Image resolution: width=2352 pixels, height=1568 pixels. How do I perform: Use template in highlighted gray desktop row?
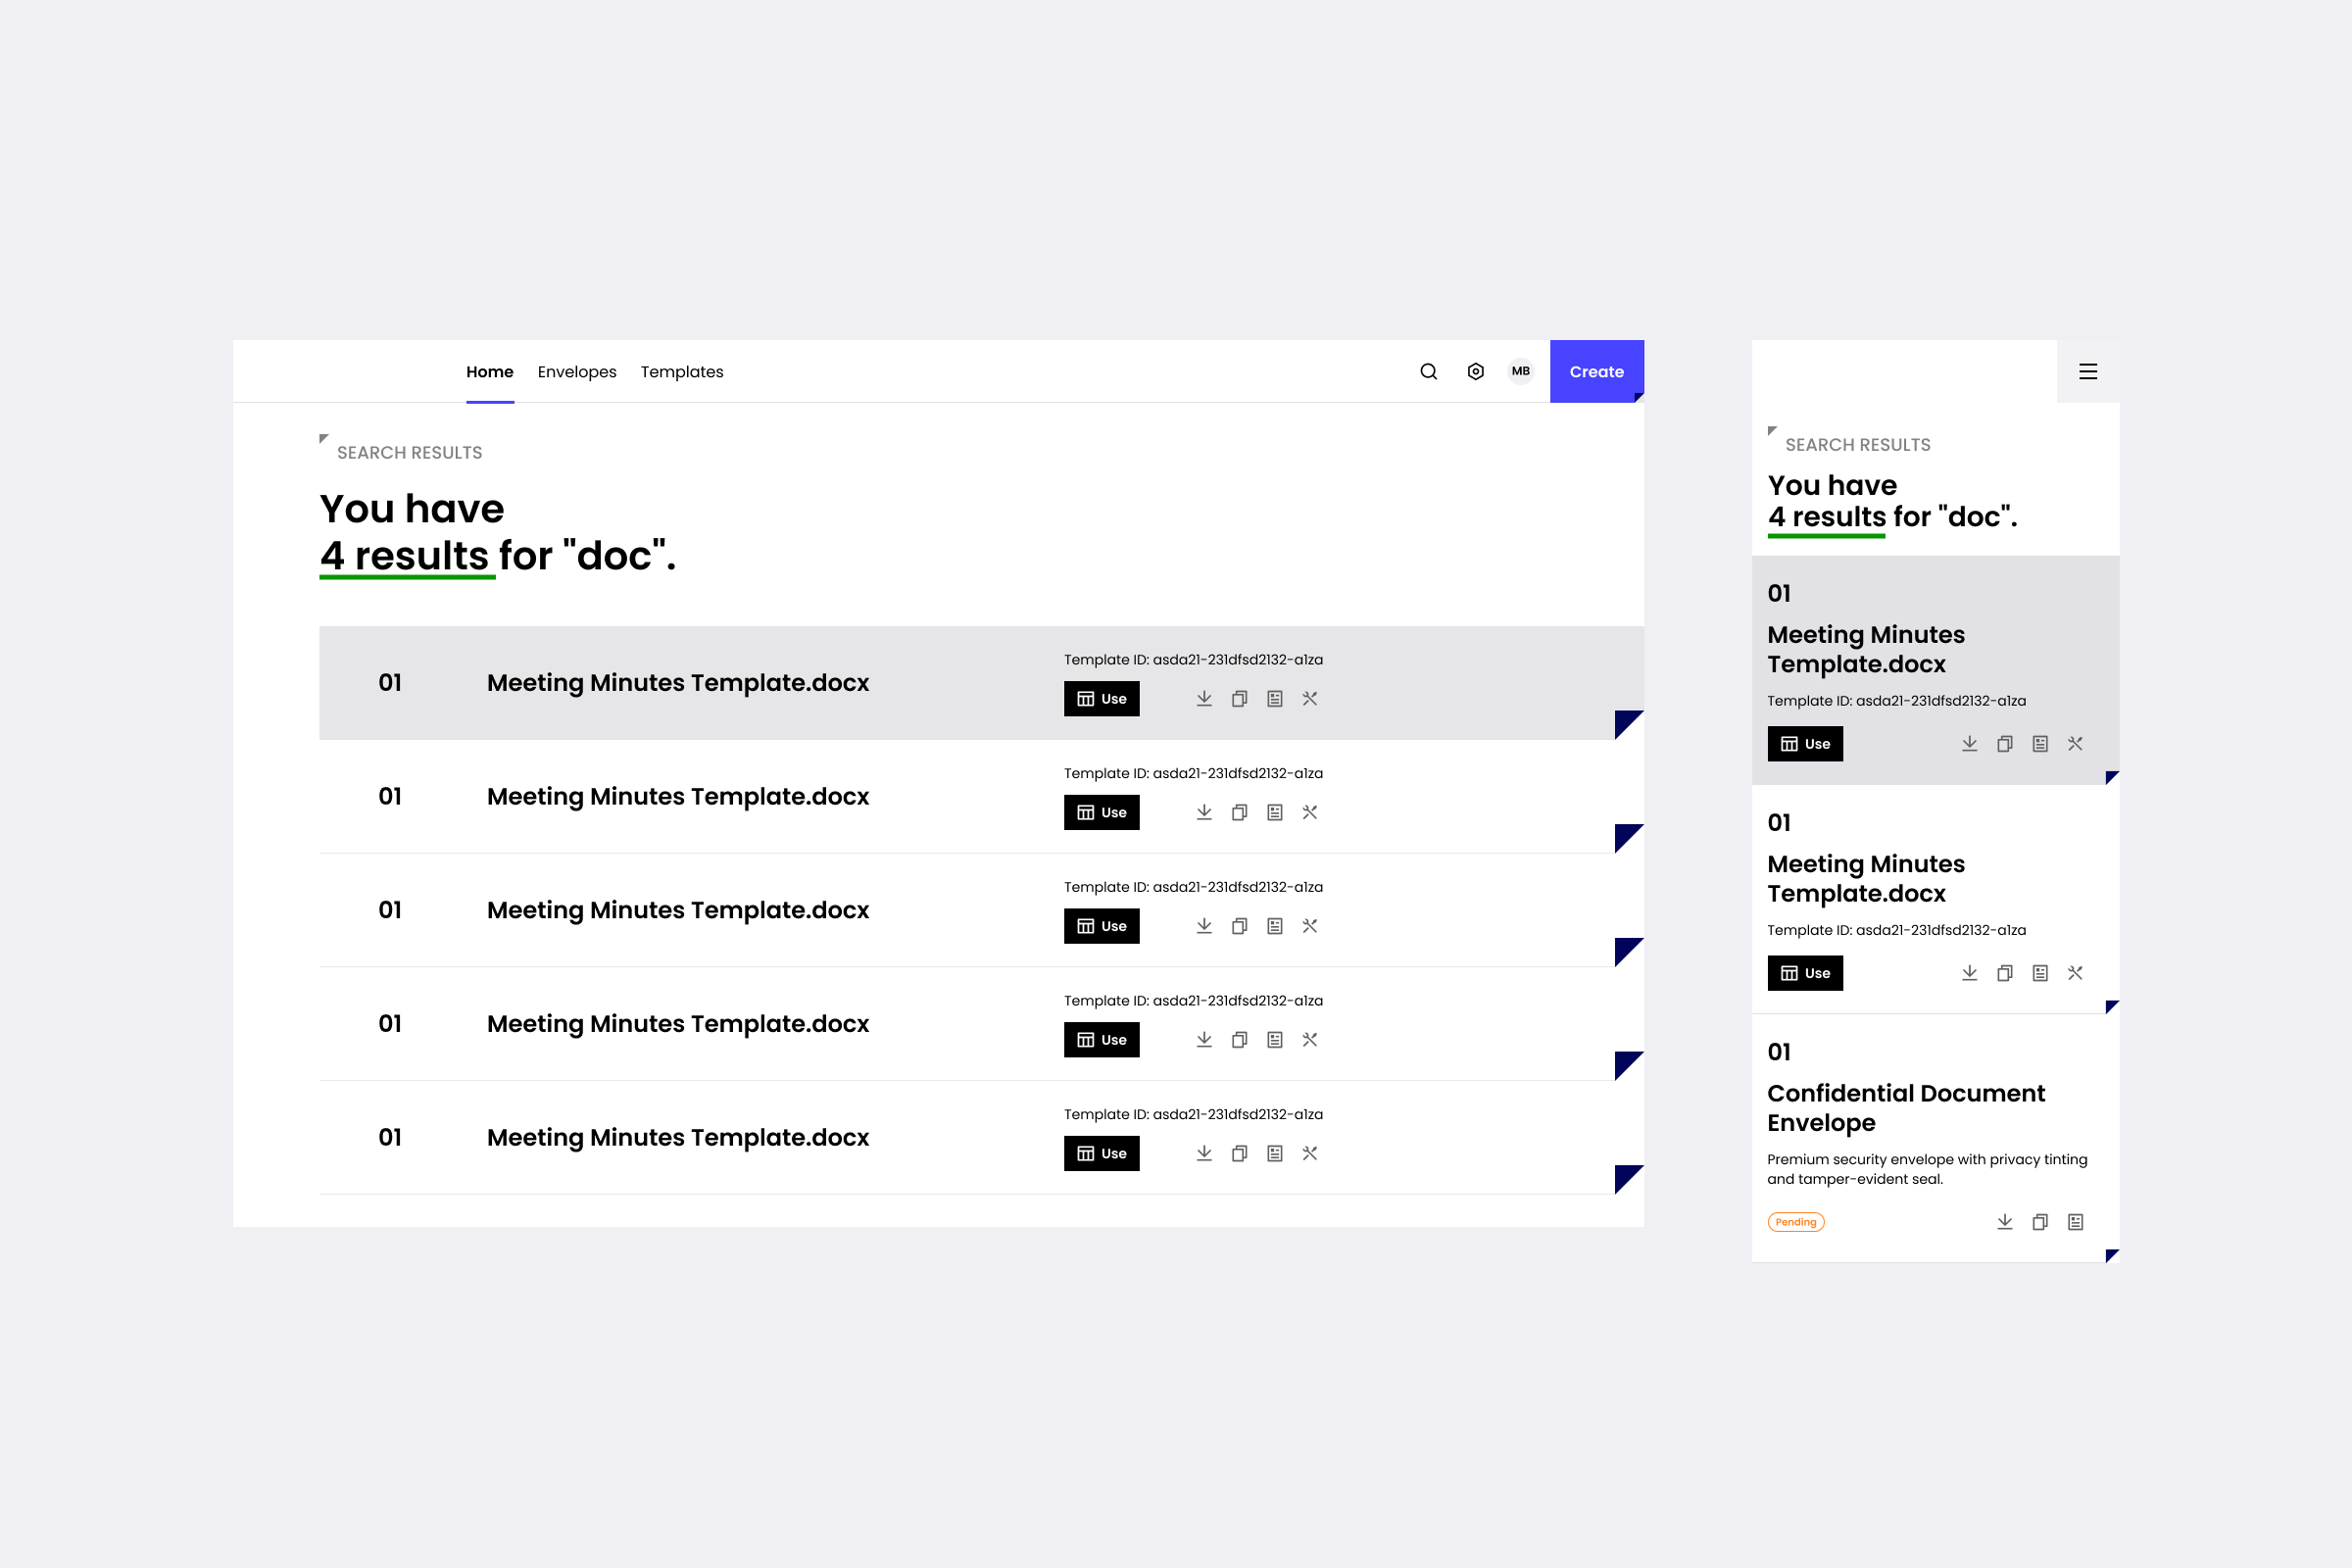coord(1102,699)
